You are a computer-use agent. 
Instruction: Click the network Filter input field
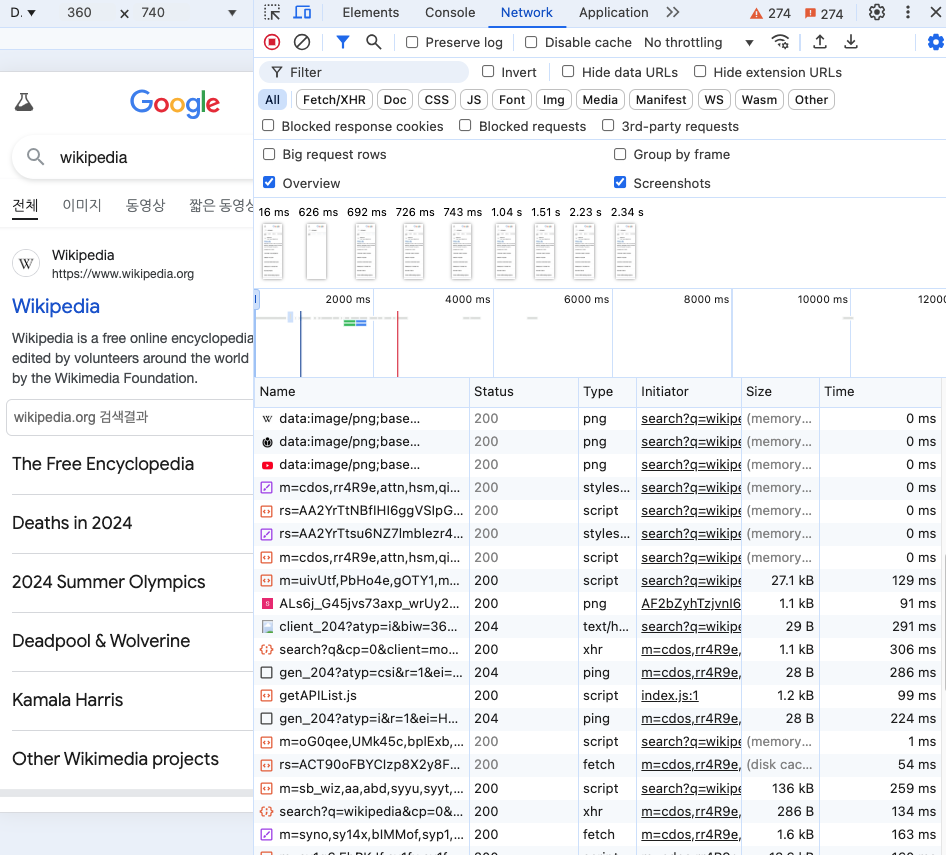click(364, 72)
